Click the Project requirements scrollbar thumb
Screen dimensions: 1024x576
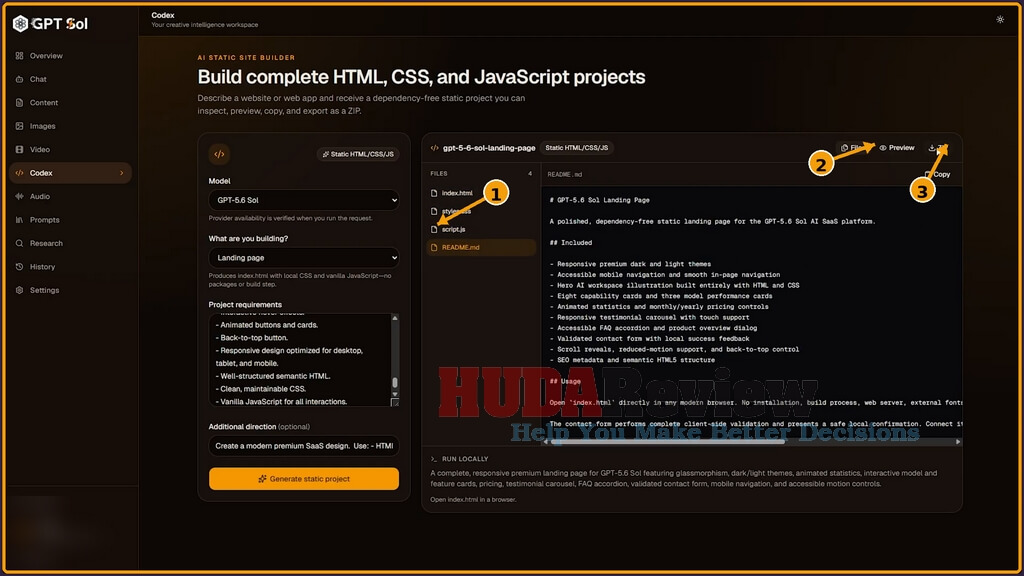pyautogui.click(x=394, y=383)
